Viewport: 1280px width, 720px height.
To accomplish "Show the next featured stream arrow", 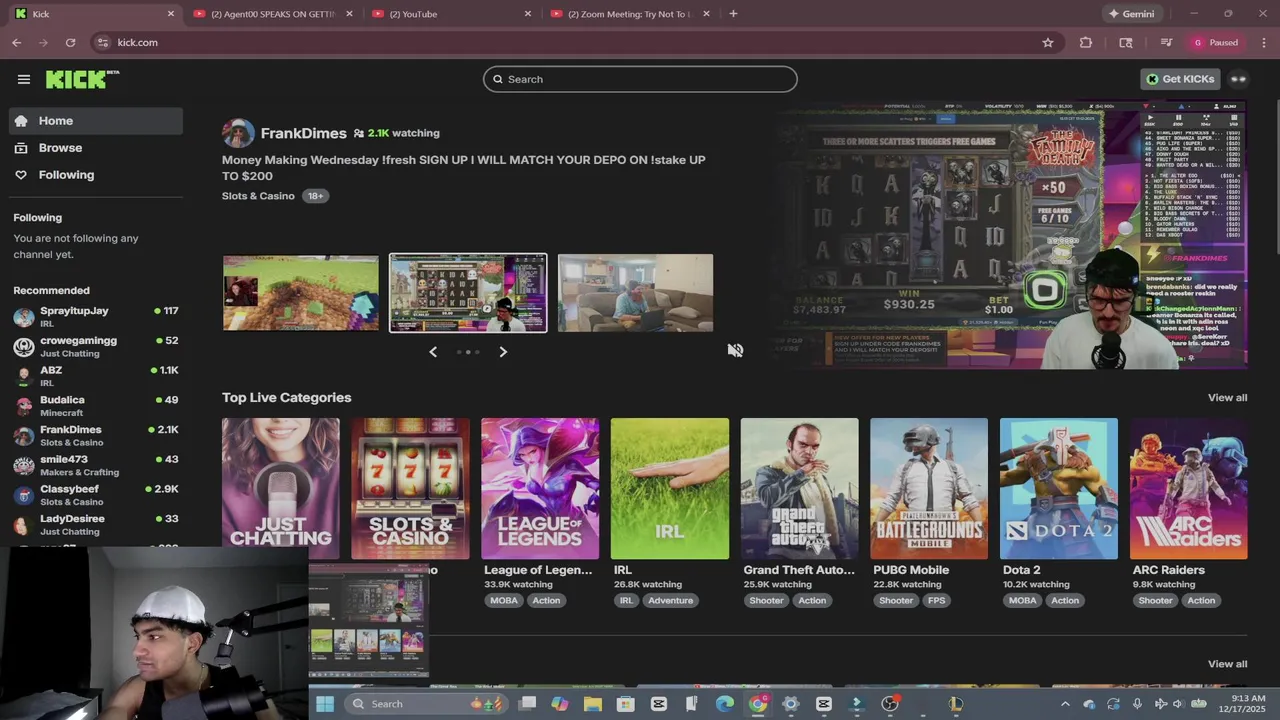I will [503, 352].
